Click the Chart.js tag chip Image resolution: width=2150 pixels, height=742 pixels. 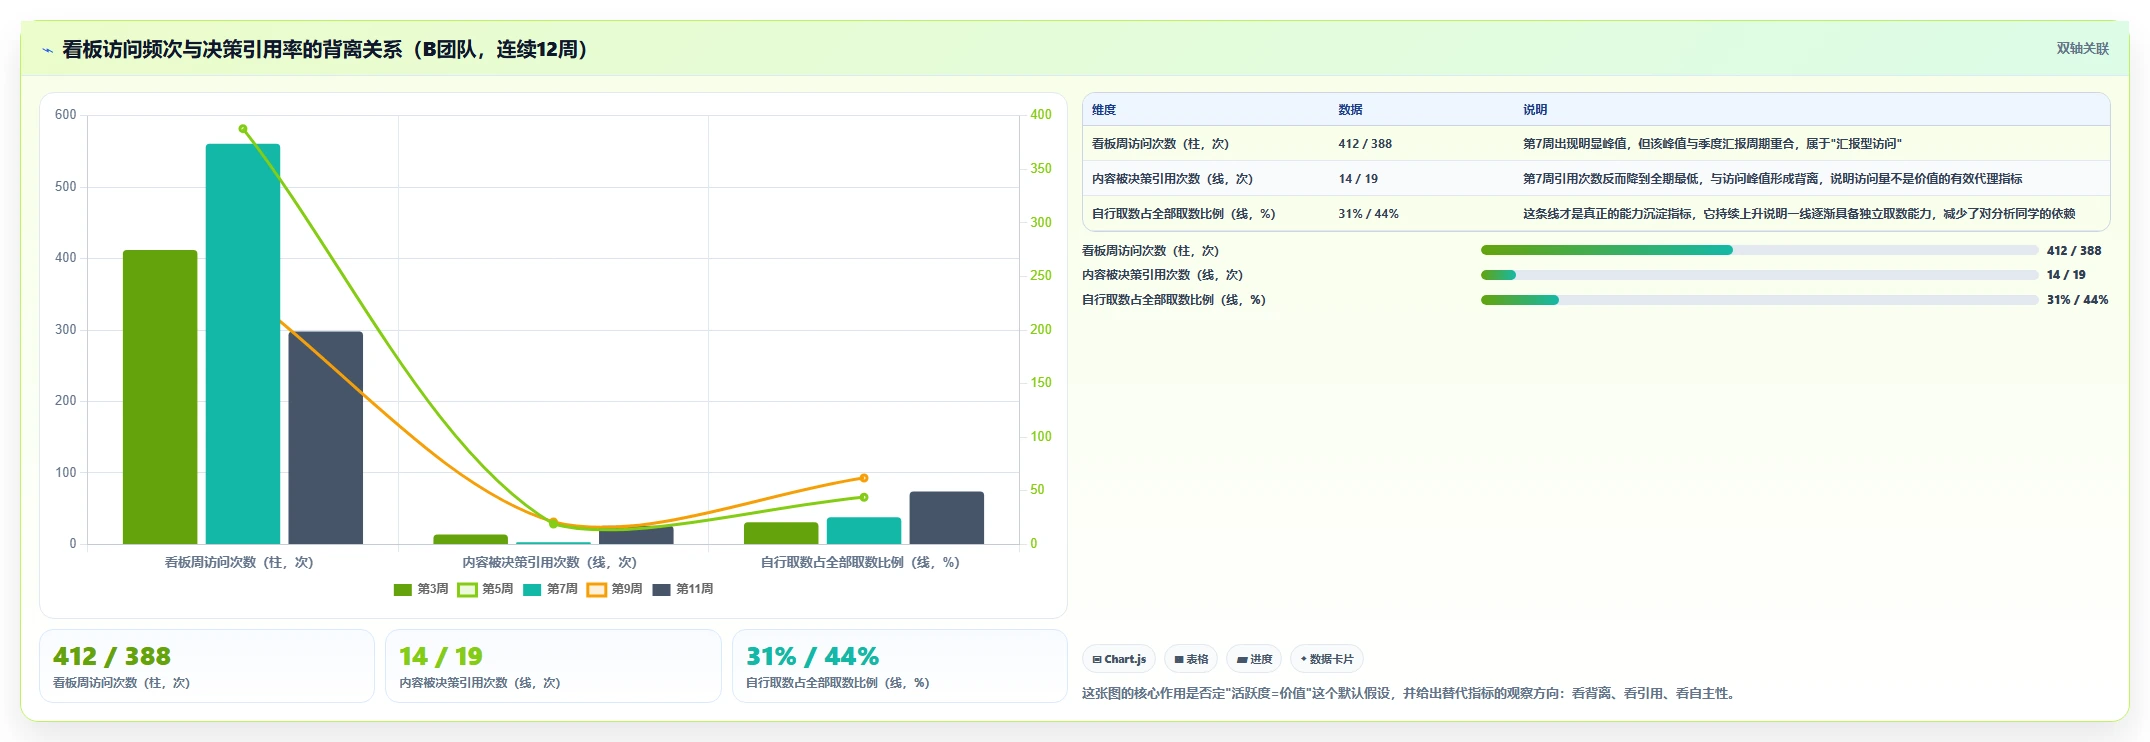coord(1119,659)
